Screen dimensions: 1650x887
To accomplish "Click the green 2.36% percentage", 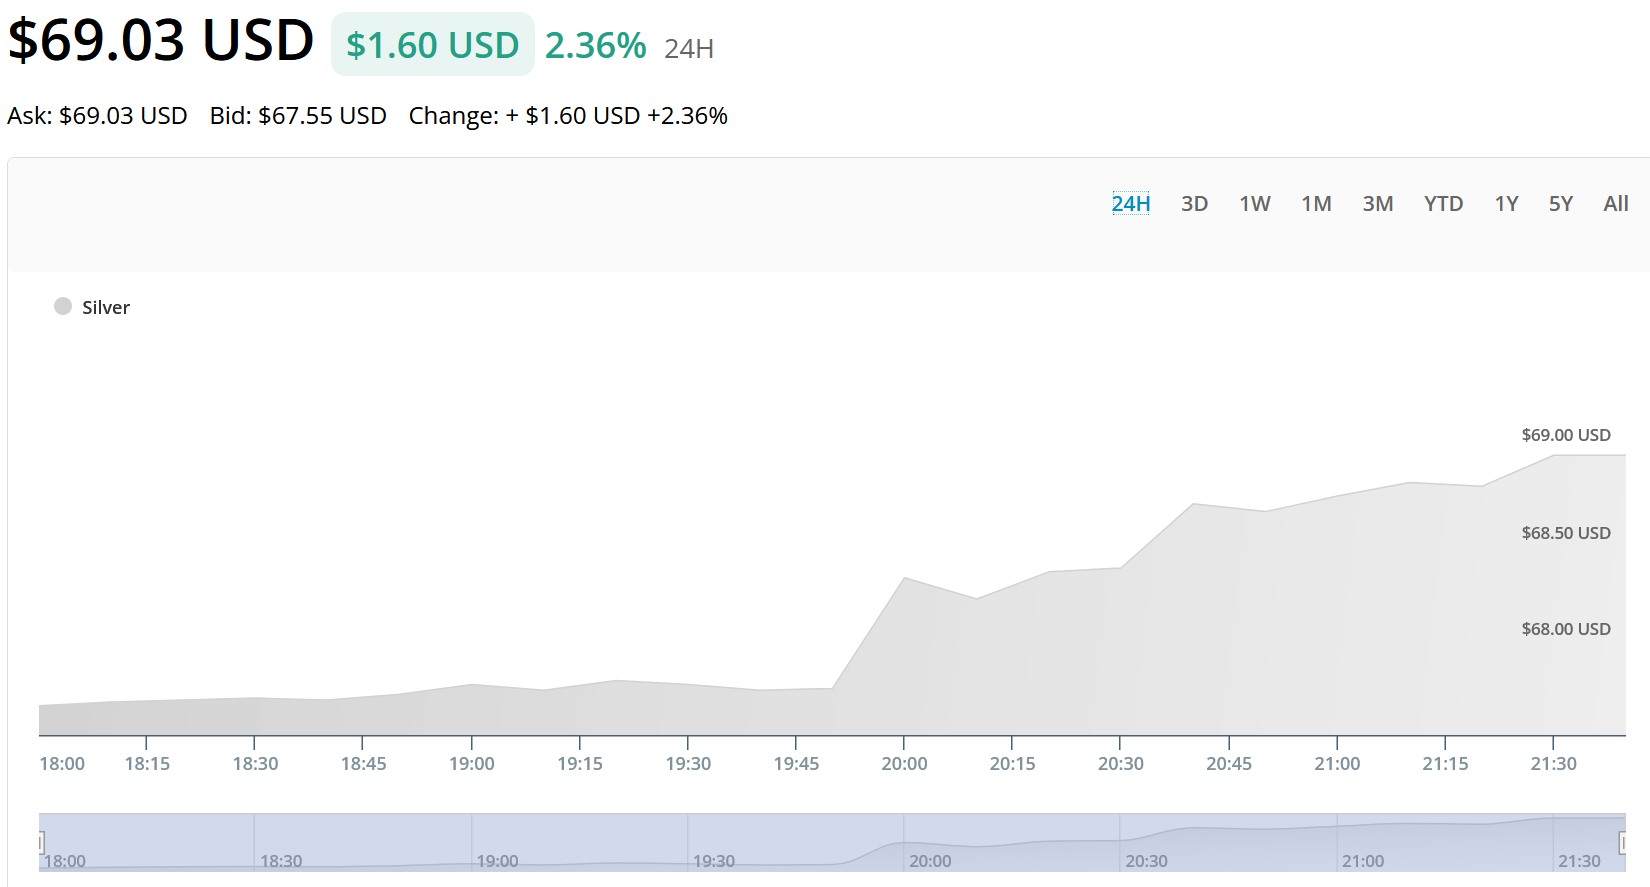I will click(x=596, y=46).
